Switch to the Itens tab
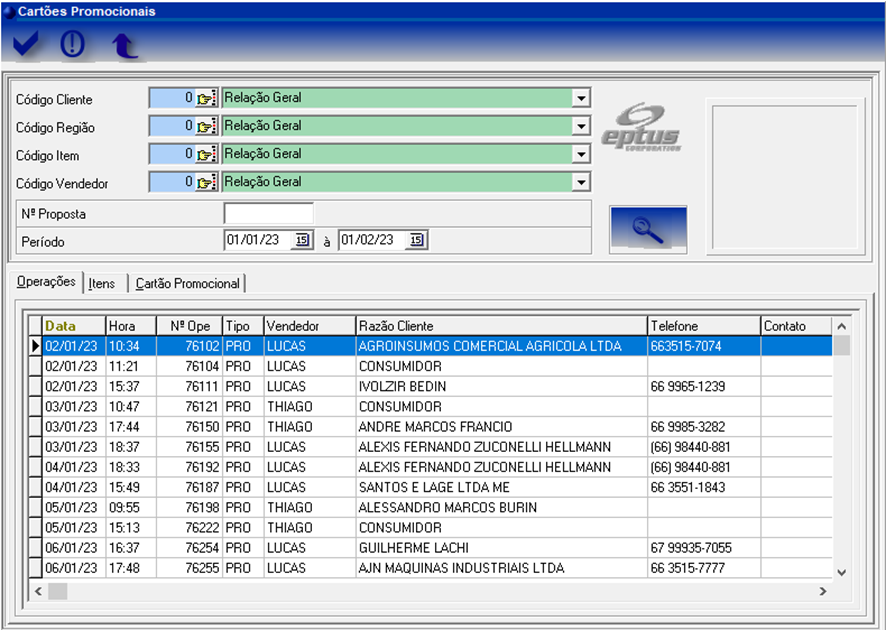The image size is (886, 630). coord(102,284)
